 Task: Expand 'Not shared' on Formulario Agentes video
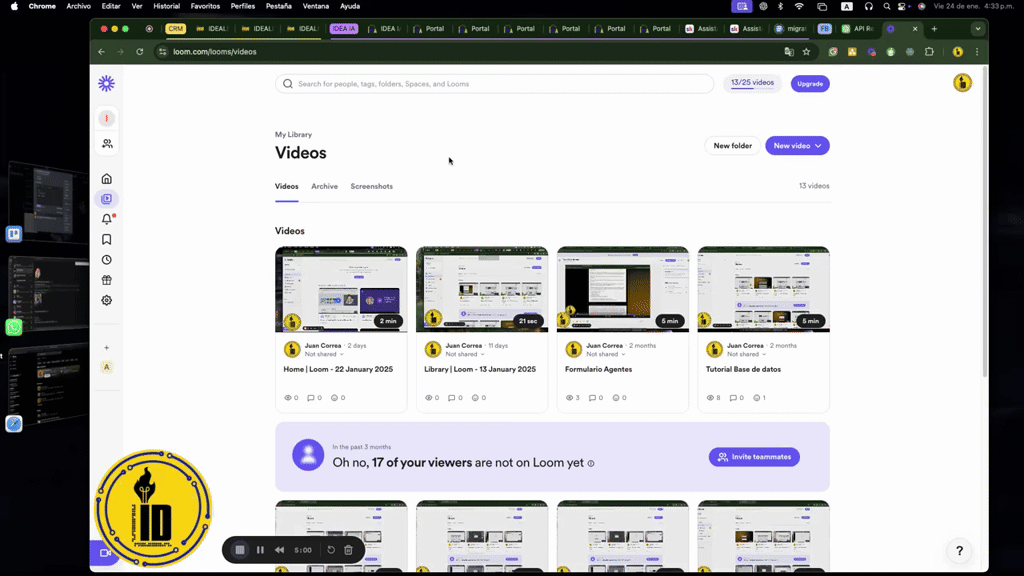coord(605,355)
